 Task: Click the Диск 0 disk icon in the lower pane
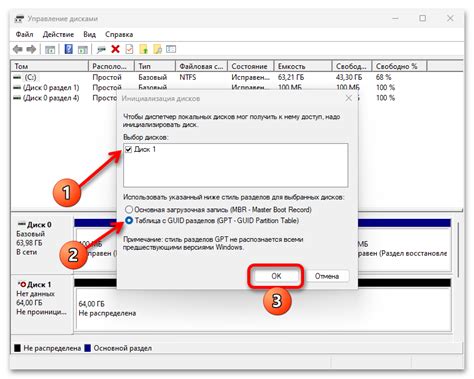pos(21,224)
